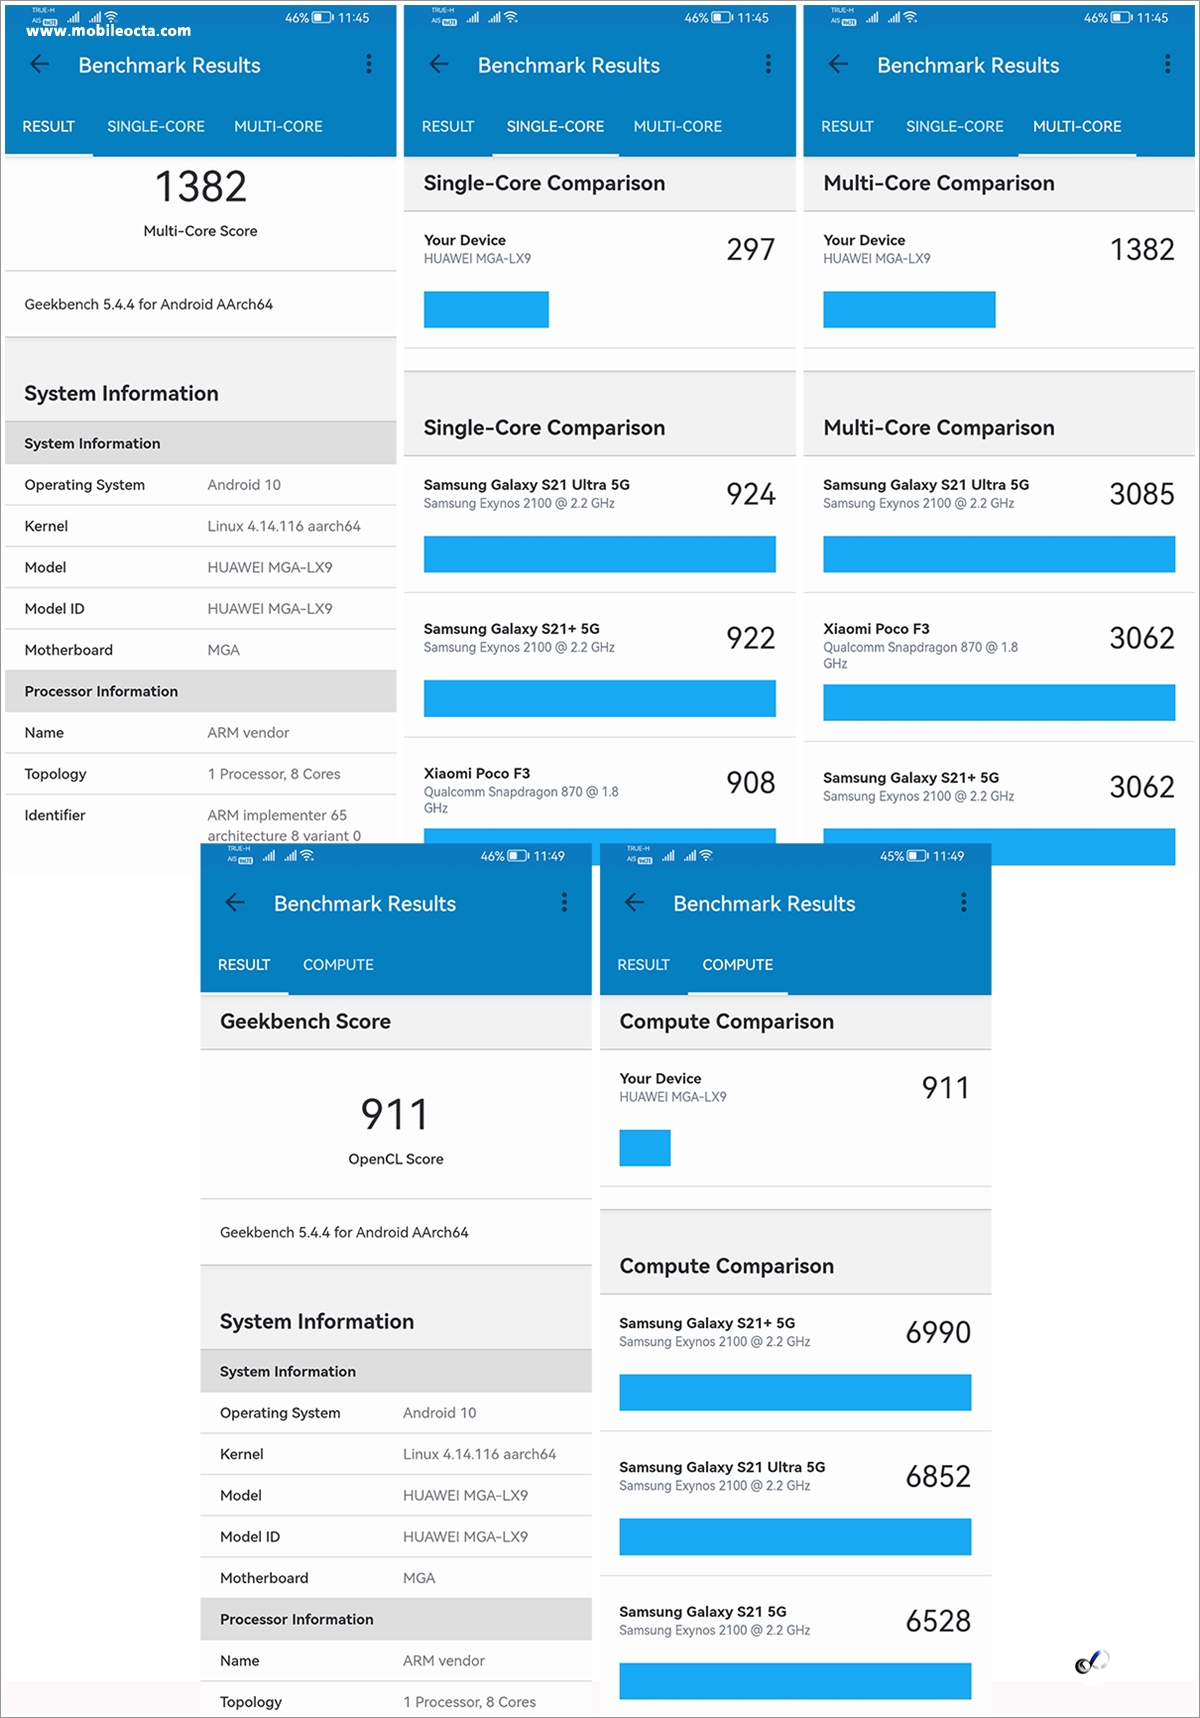Select RESULT tab on the Single-Core Comparison screen
Viewport: 1200px width, 1718px height.
coord(448,127)
